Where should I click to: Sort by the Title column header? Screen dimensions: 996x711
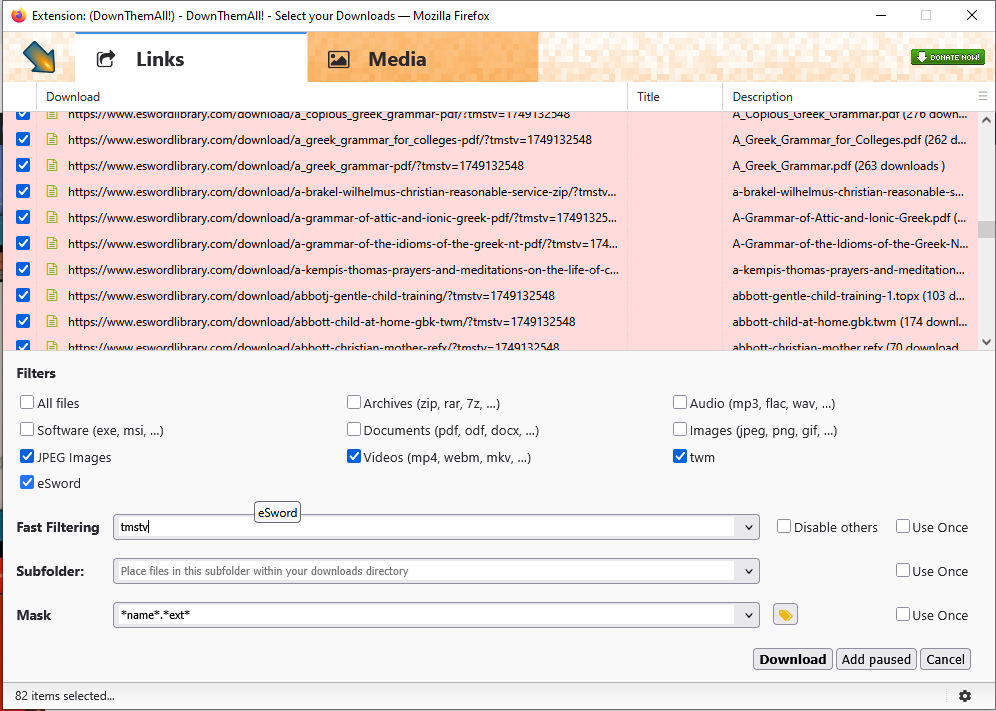(675, 97)
